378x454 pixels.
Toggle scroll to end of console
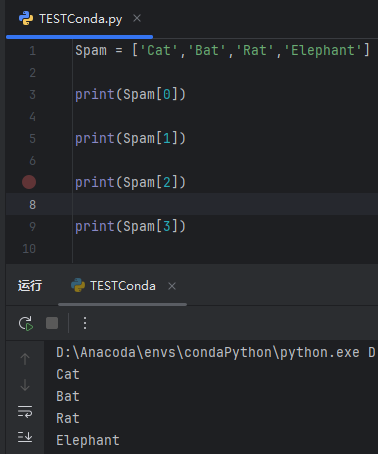click(25, 436)
